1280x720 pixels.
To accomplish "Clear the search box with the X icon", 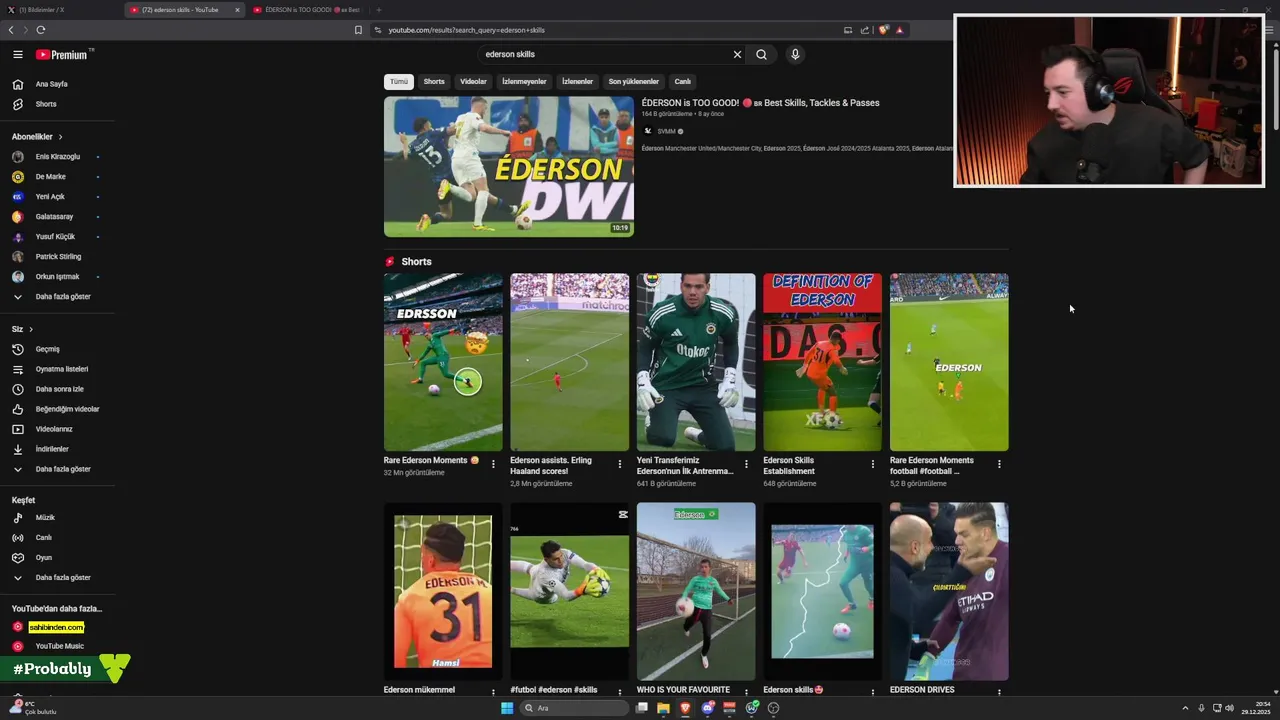I will 737,55.
